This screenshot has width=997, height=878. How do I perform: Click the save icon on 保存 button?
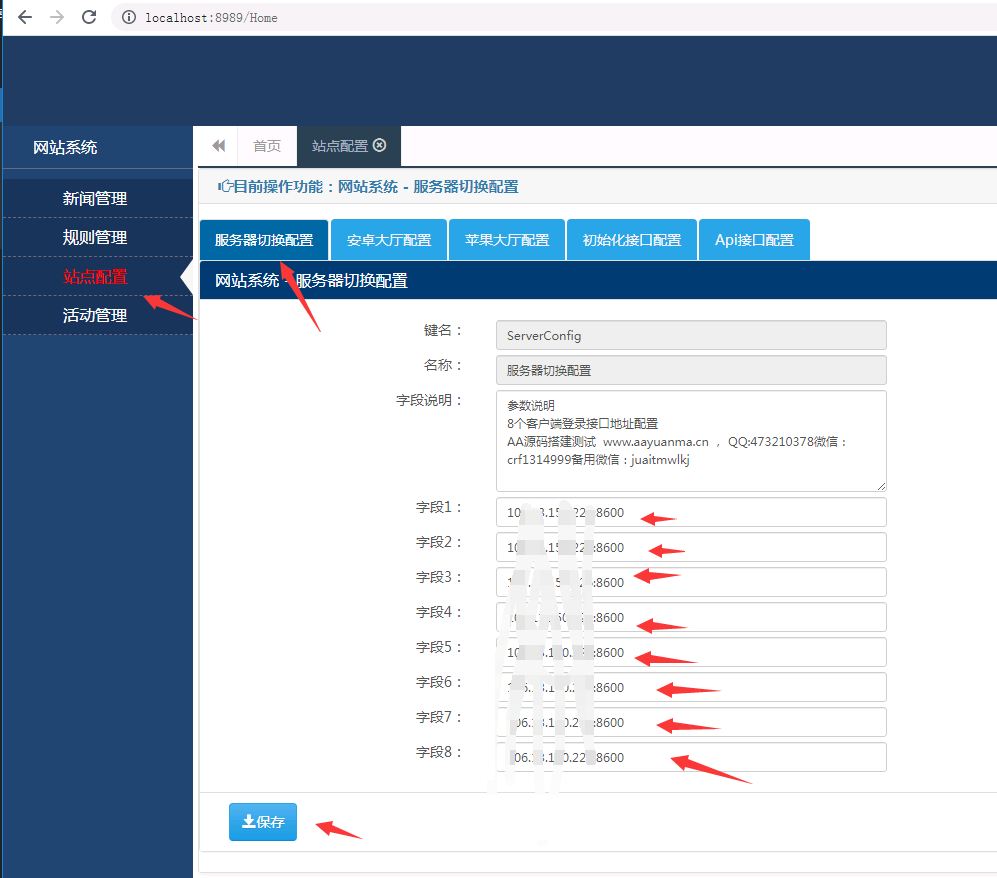click(246, 821)
